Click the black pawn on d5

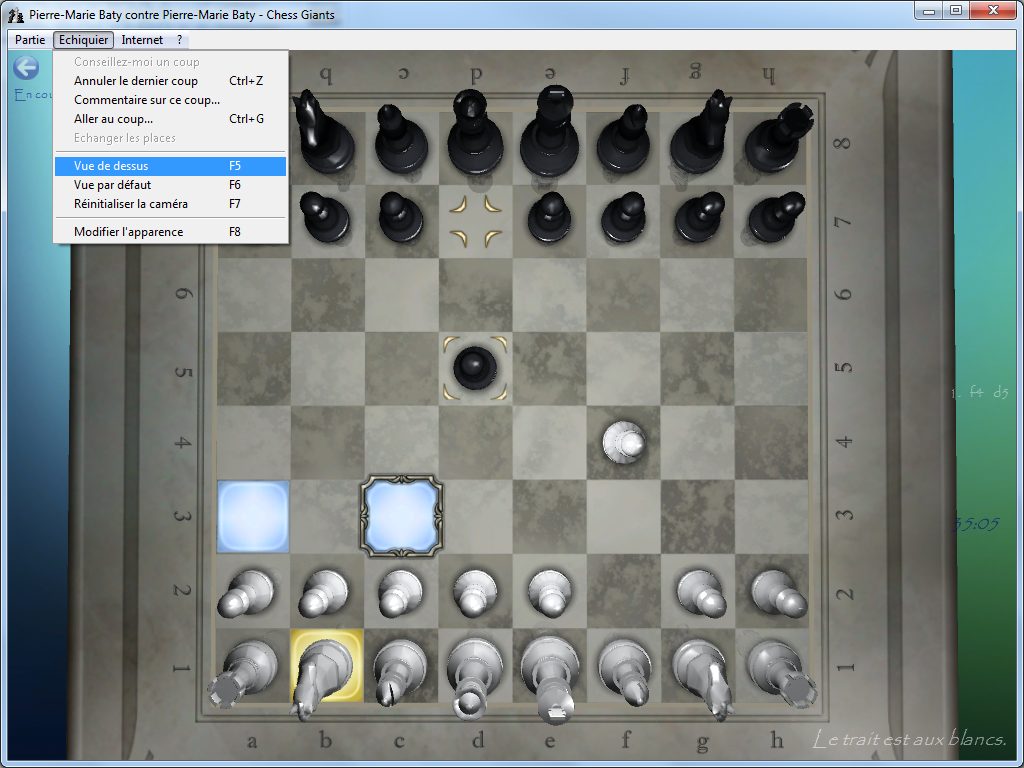click(x=475, y=367)
